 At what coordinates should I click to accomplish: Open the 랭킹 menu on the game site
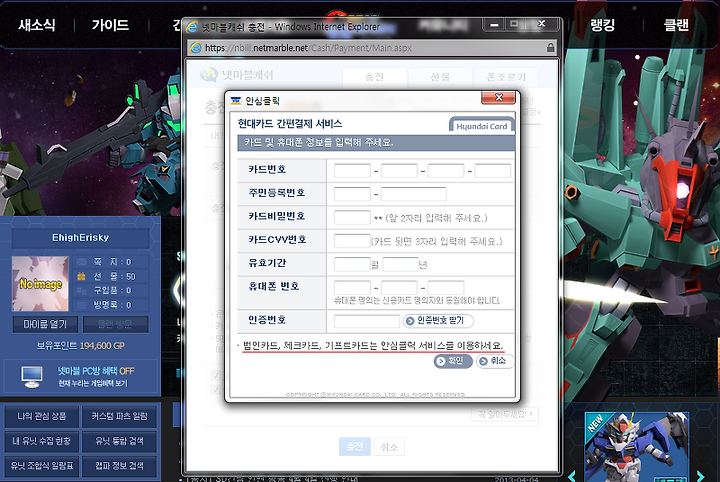click(602, 25)
